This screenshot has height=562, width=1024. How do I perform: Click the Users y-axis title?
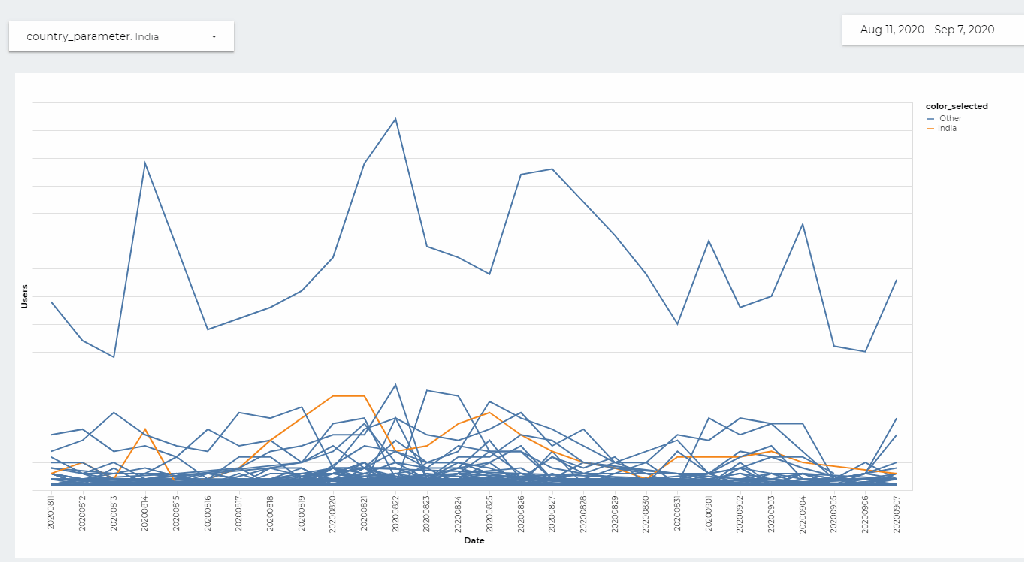tap(24, 296)
